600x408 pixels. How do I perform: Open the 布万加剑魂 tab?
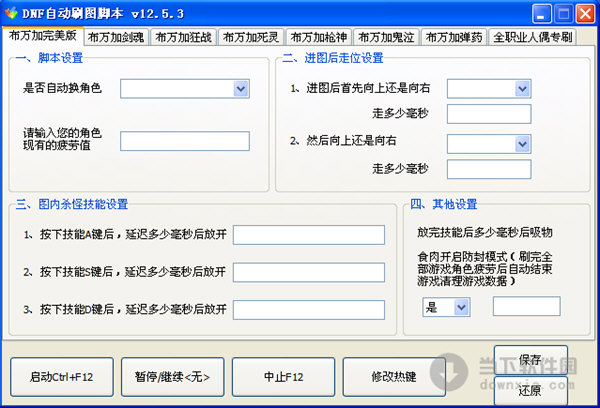(x=116, y=37)
